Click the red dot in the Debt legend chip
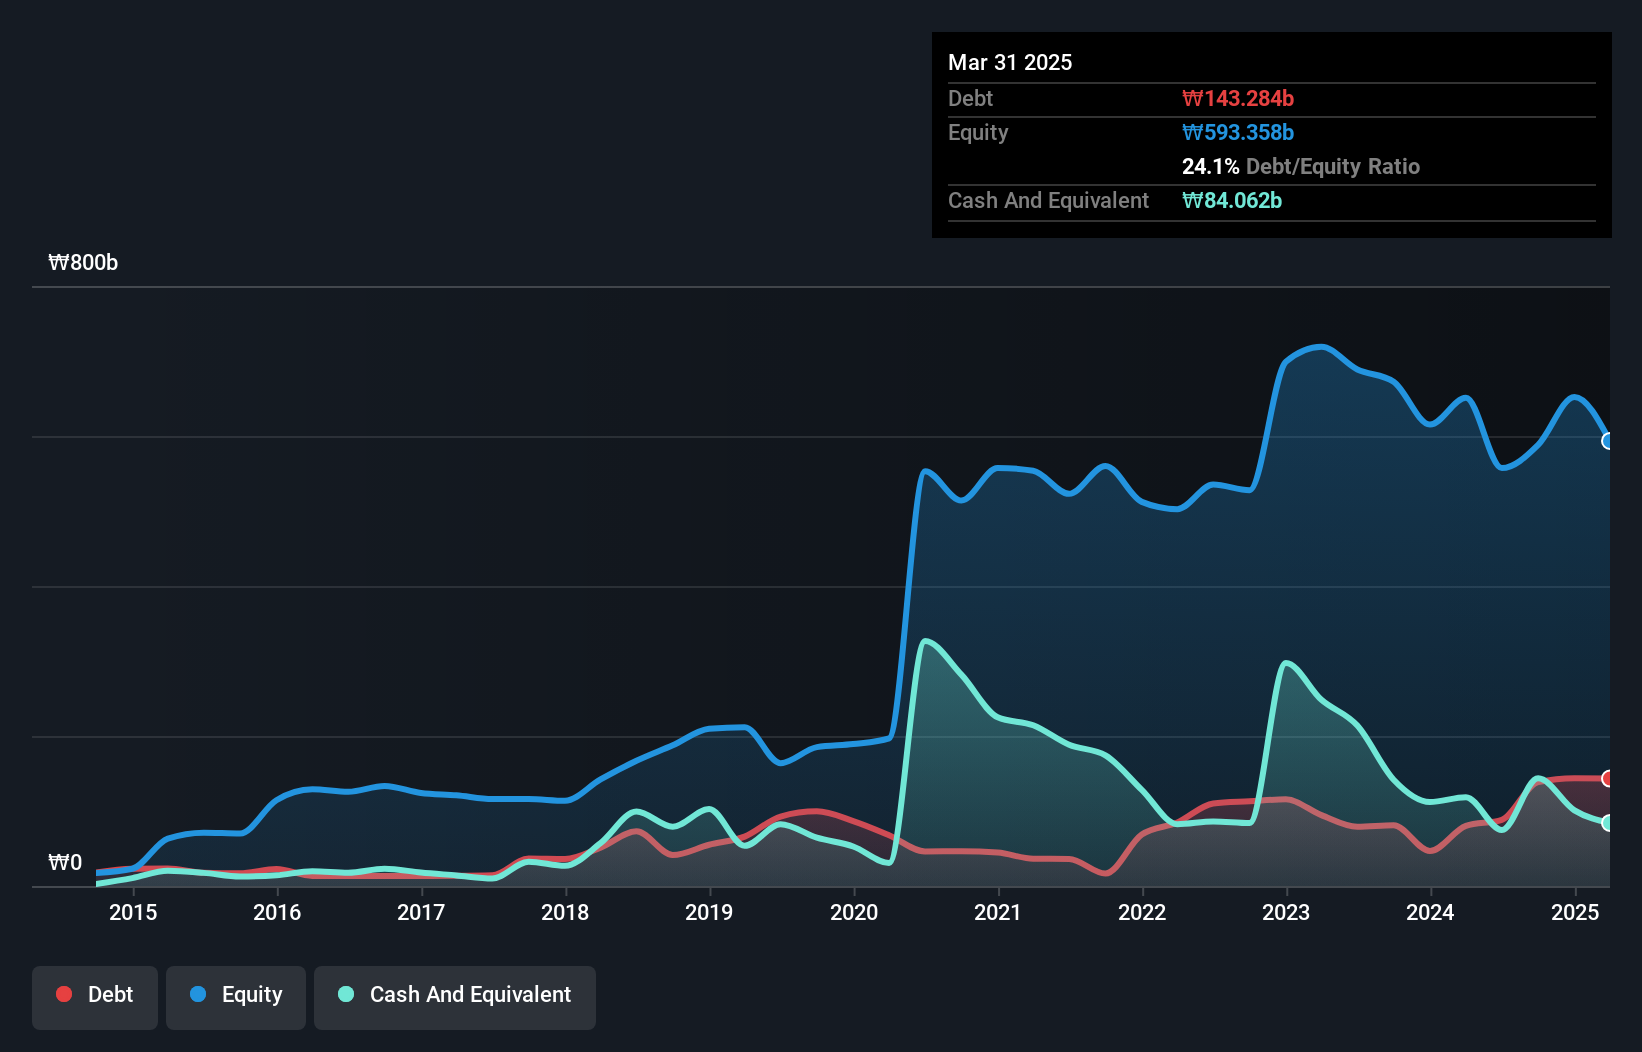1642x1052 pixels. click(62, 994)
